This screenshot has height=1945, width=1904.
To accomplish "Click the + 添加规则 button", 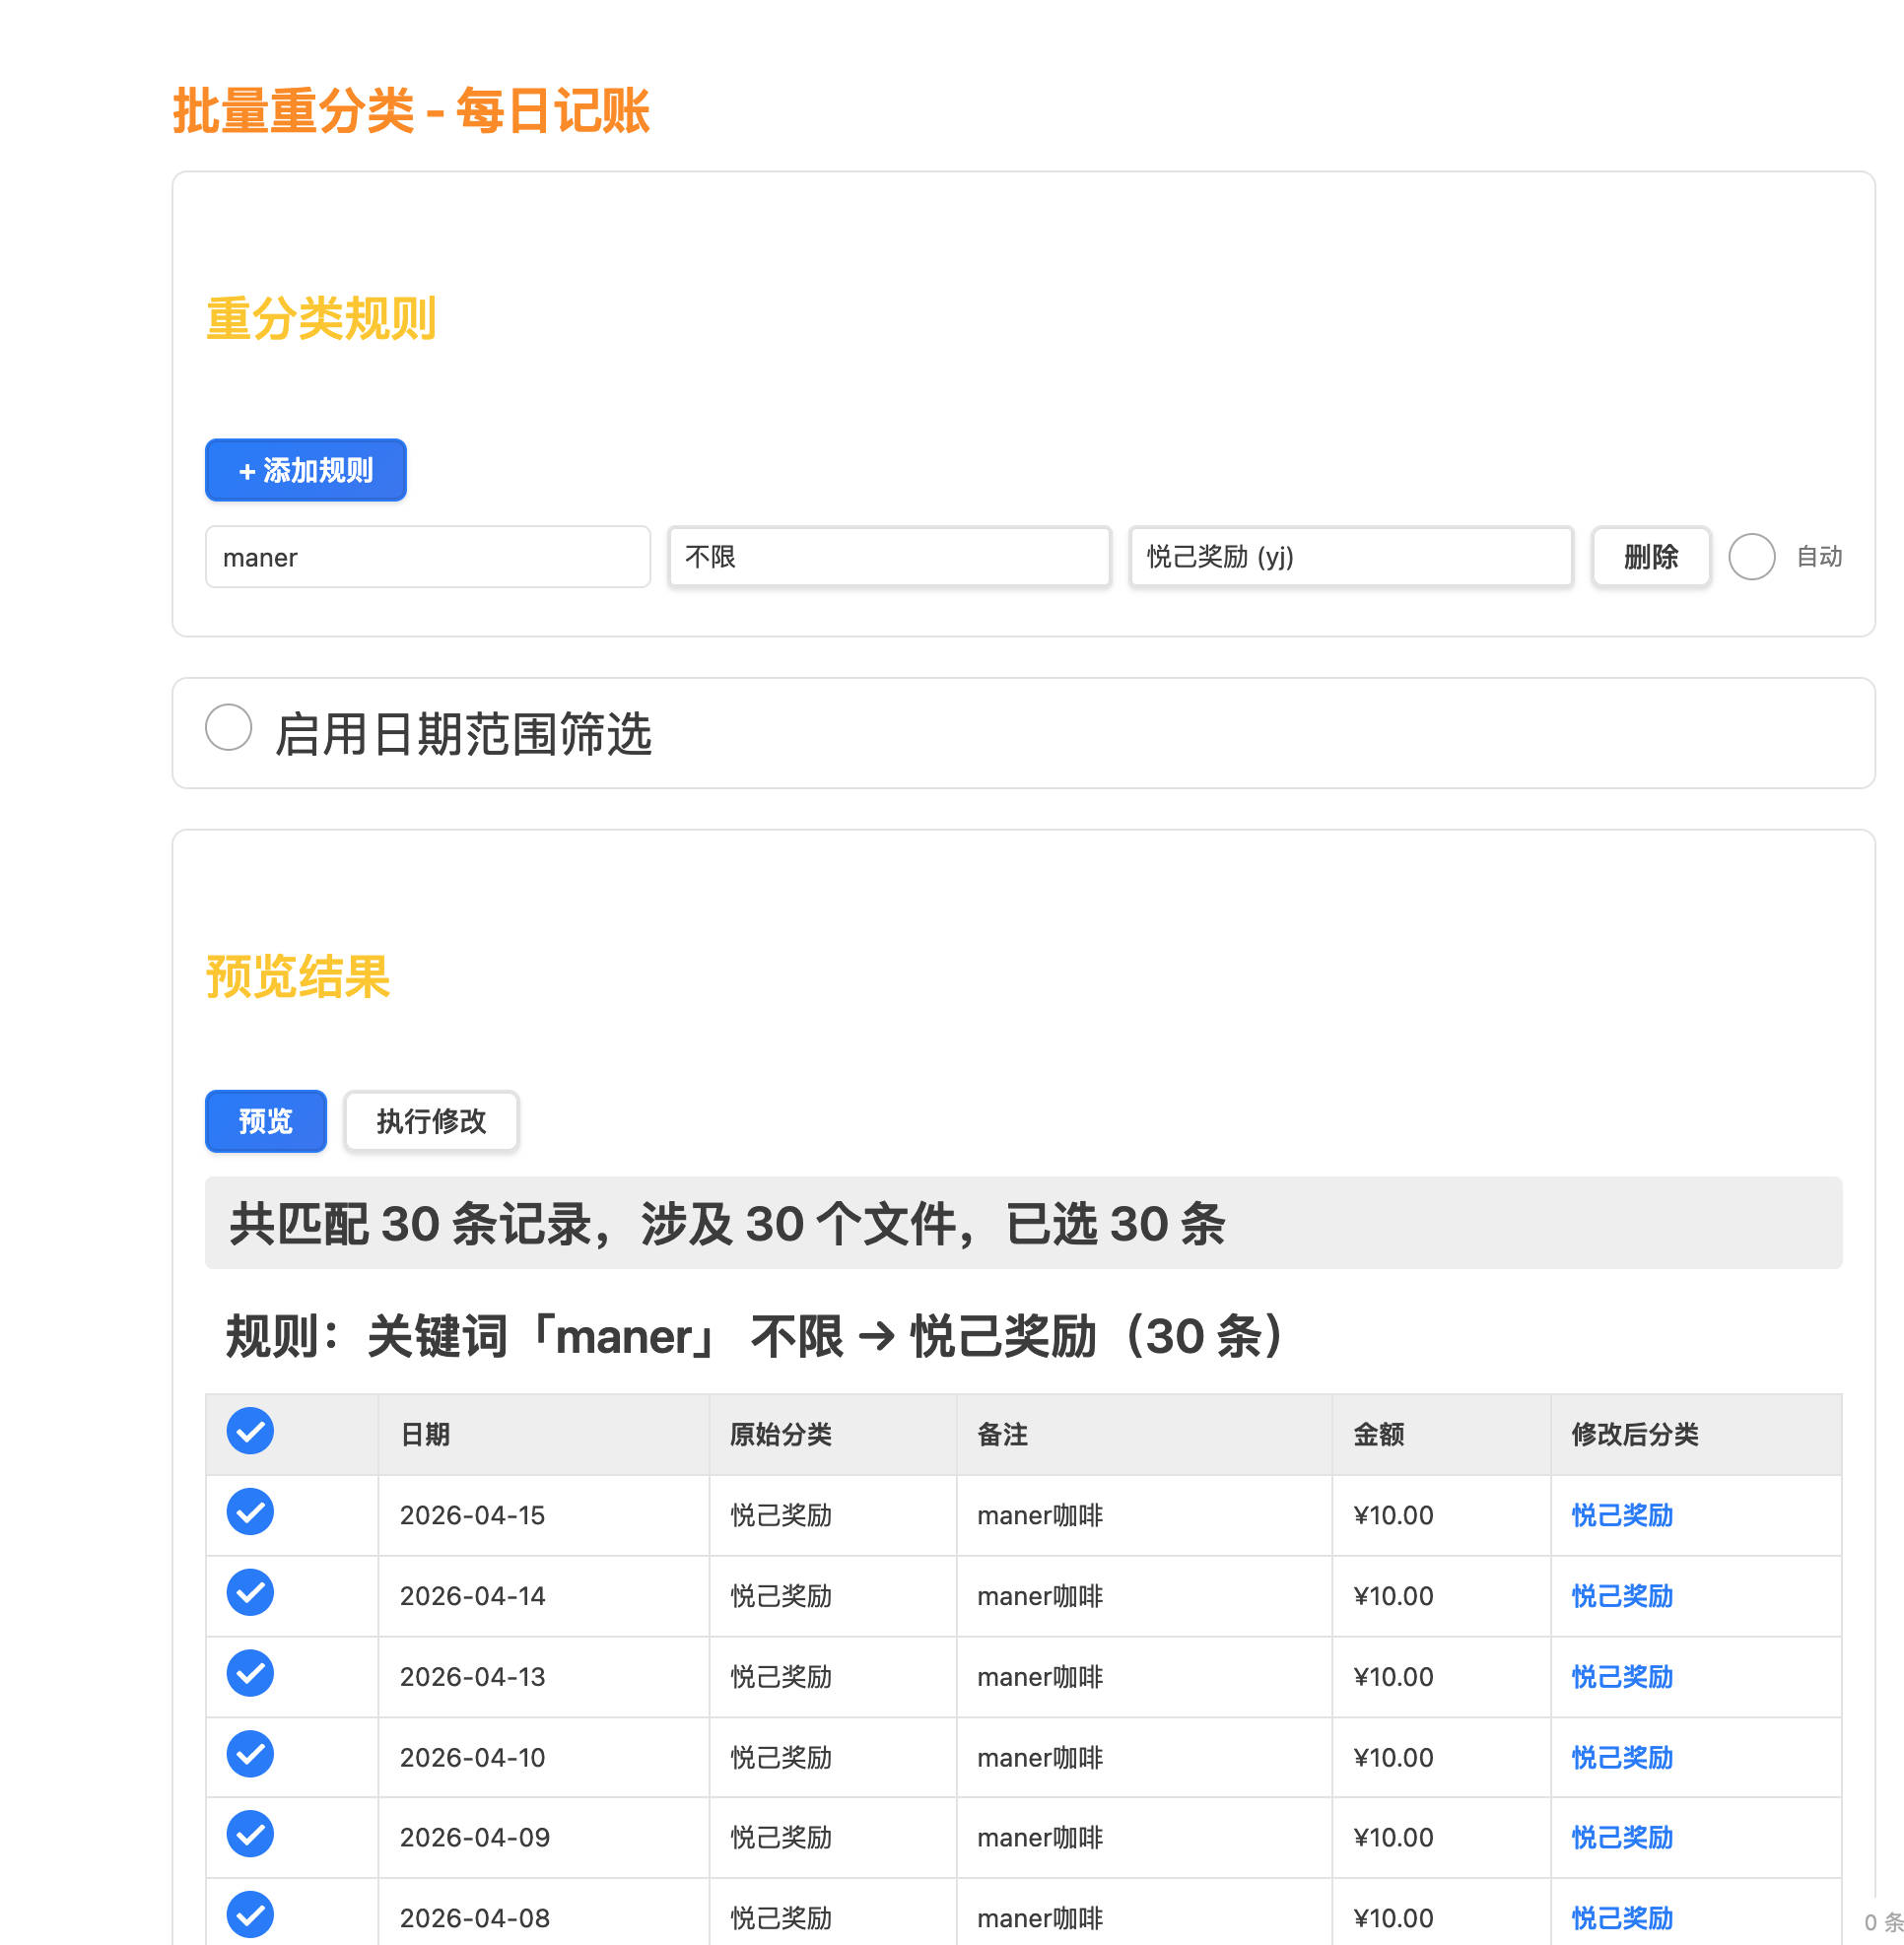I will (305, 470).
